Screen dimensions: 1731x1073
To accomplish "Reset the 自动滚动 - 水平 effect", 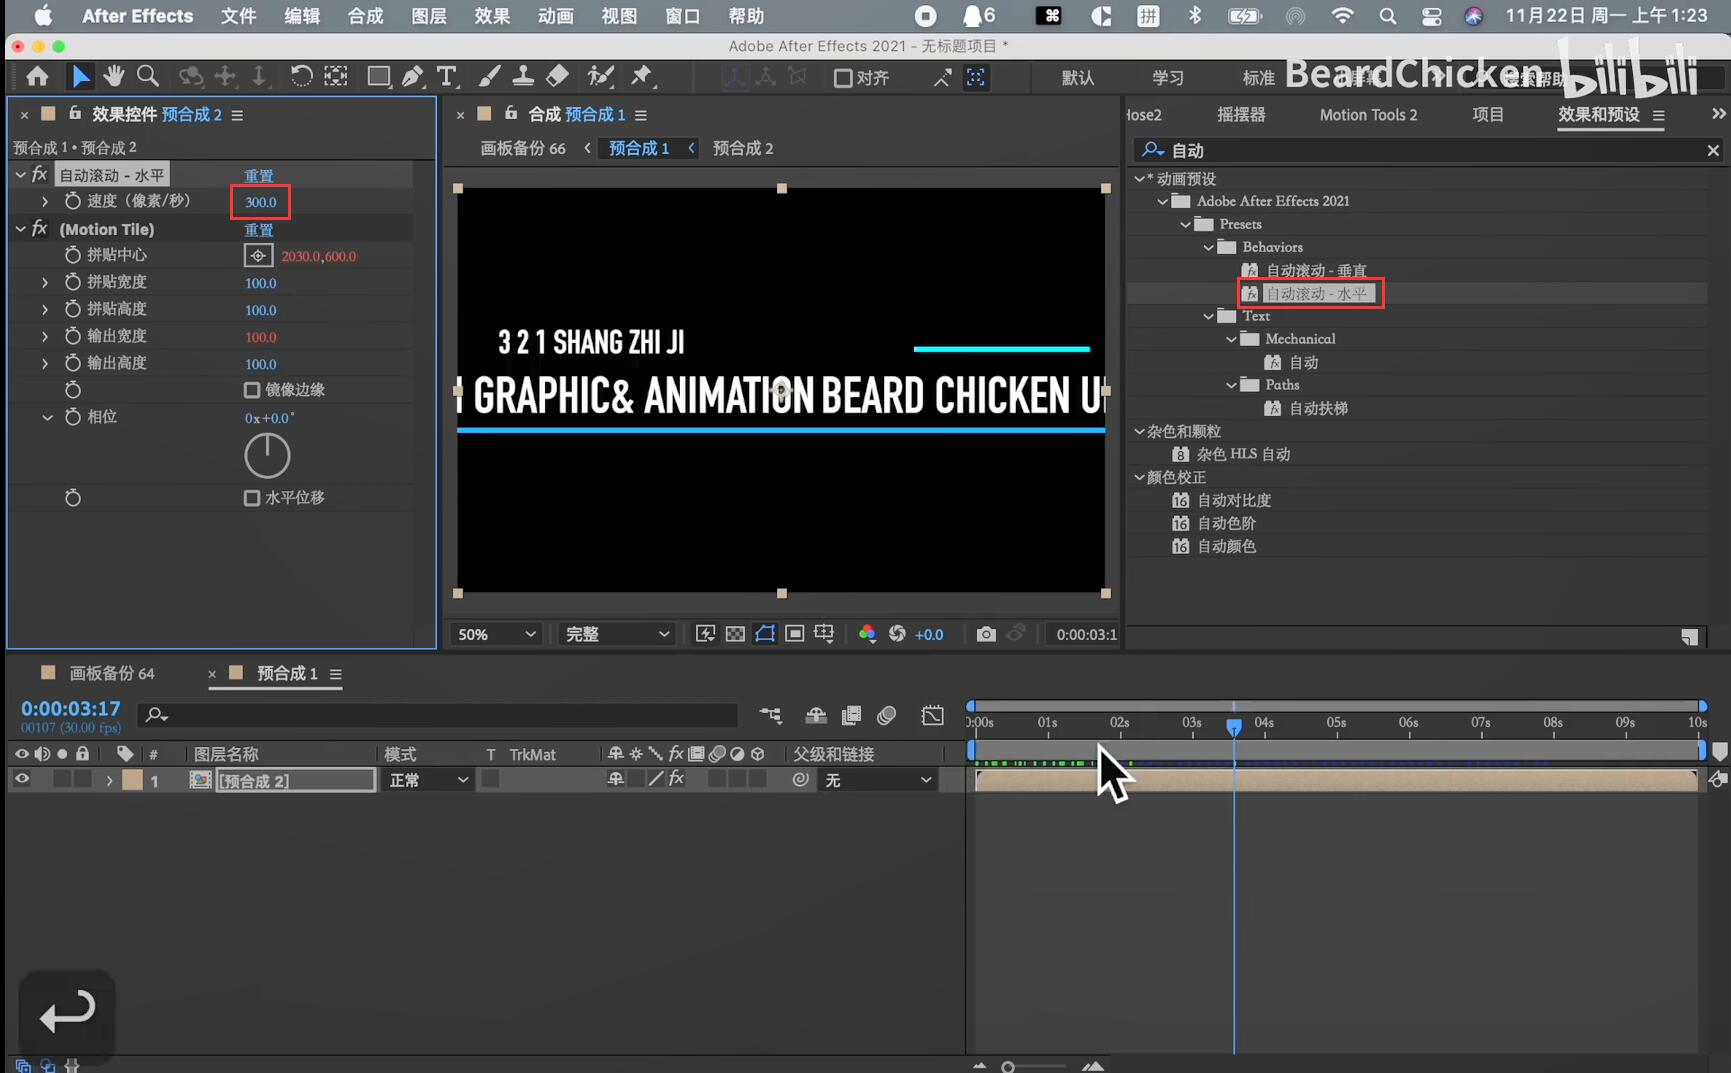I will pos(259,175).
